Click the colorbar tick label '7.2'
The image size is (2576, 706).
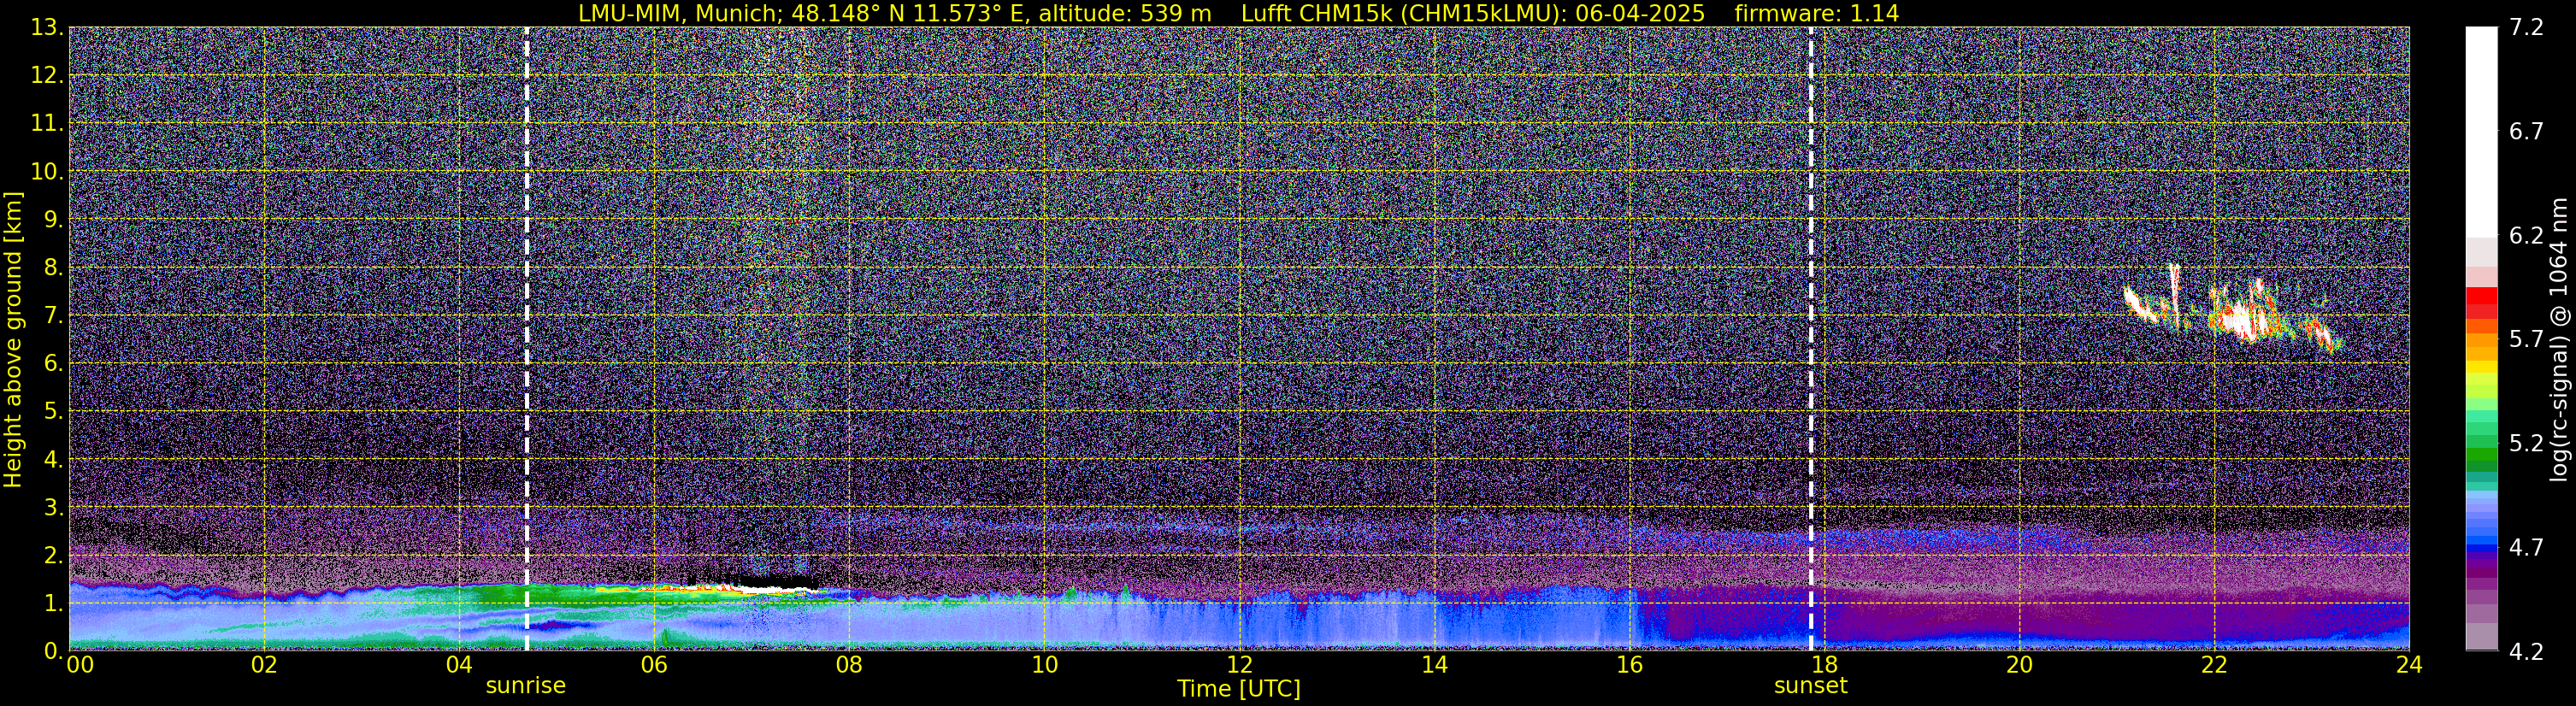tap(2526, 28)
